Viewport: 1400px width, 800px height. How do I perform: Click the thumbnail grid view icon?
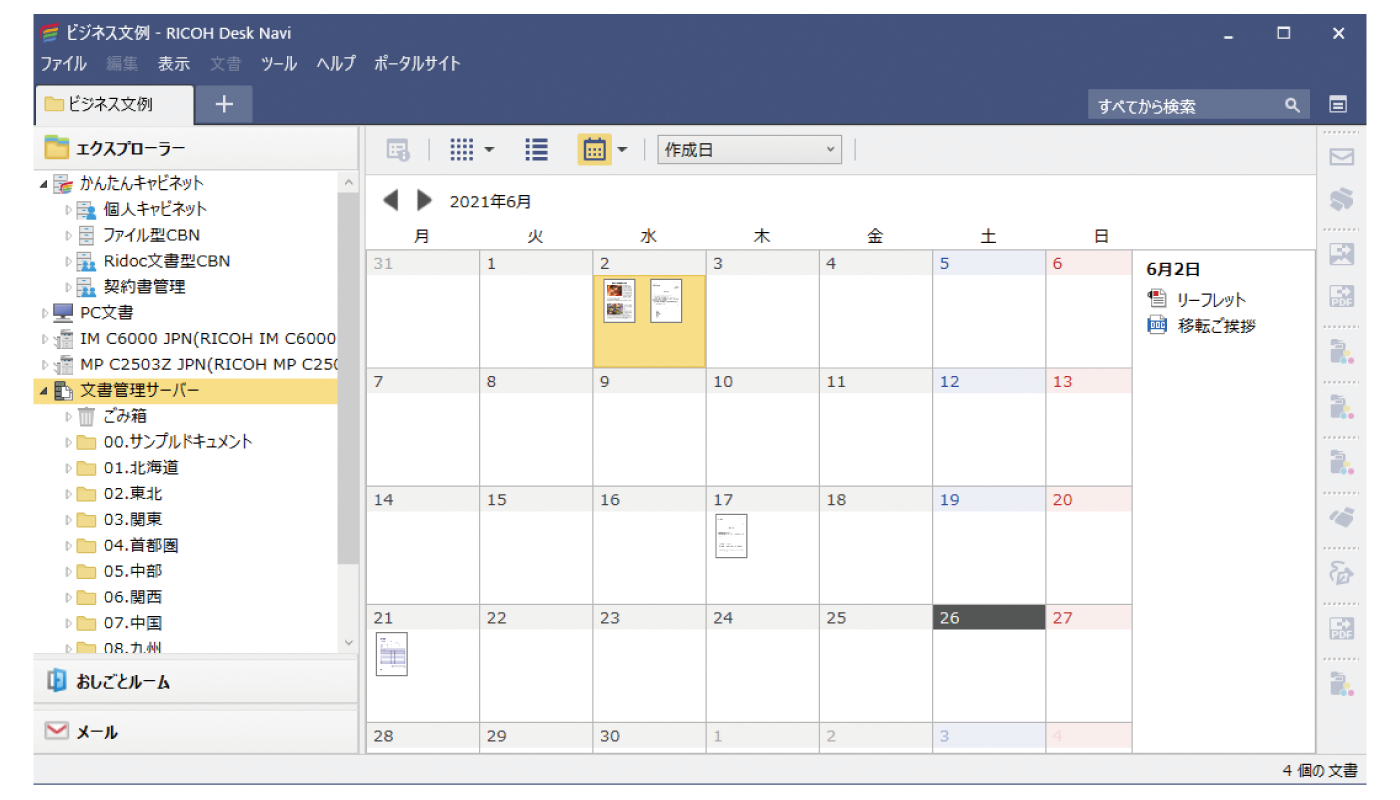click(x=461, y=150)
